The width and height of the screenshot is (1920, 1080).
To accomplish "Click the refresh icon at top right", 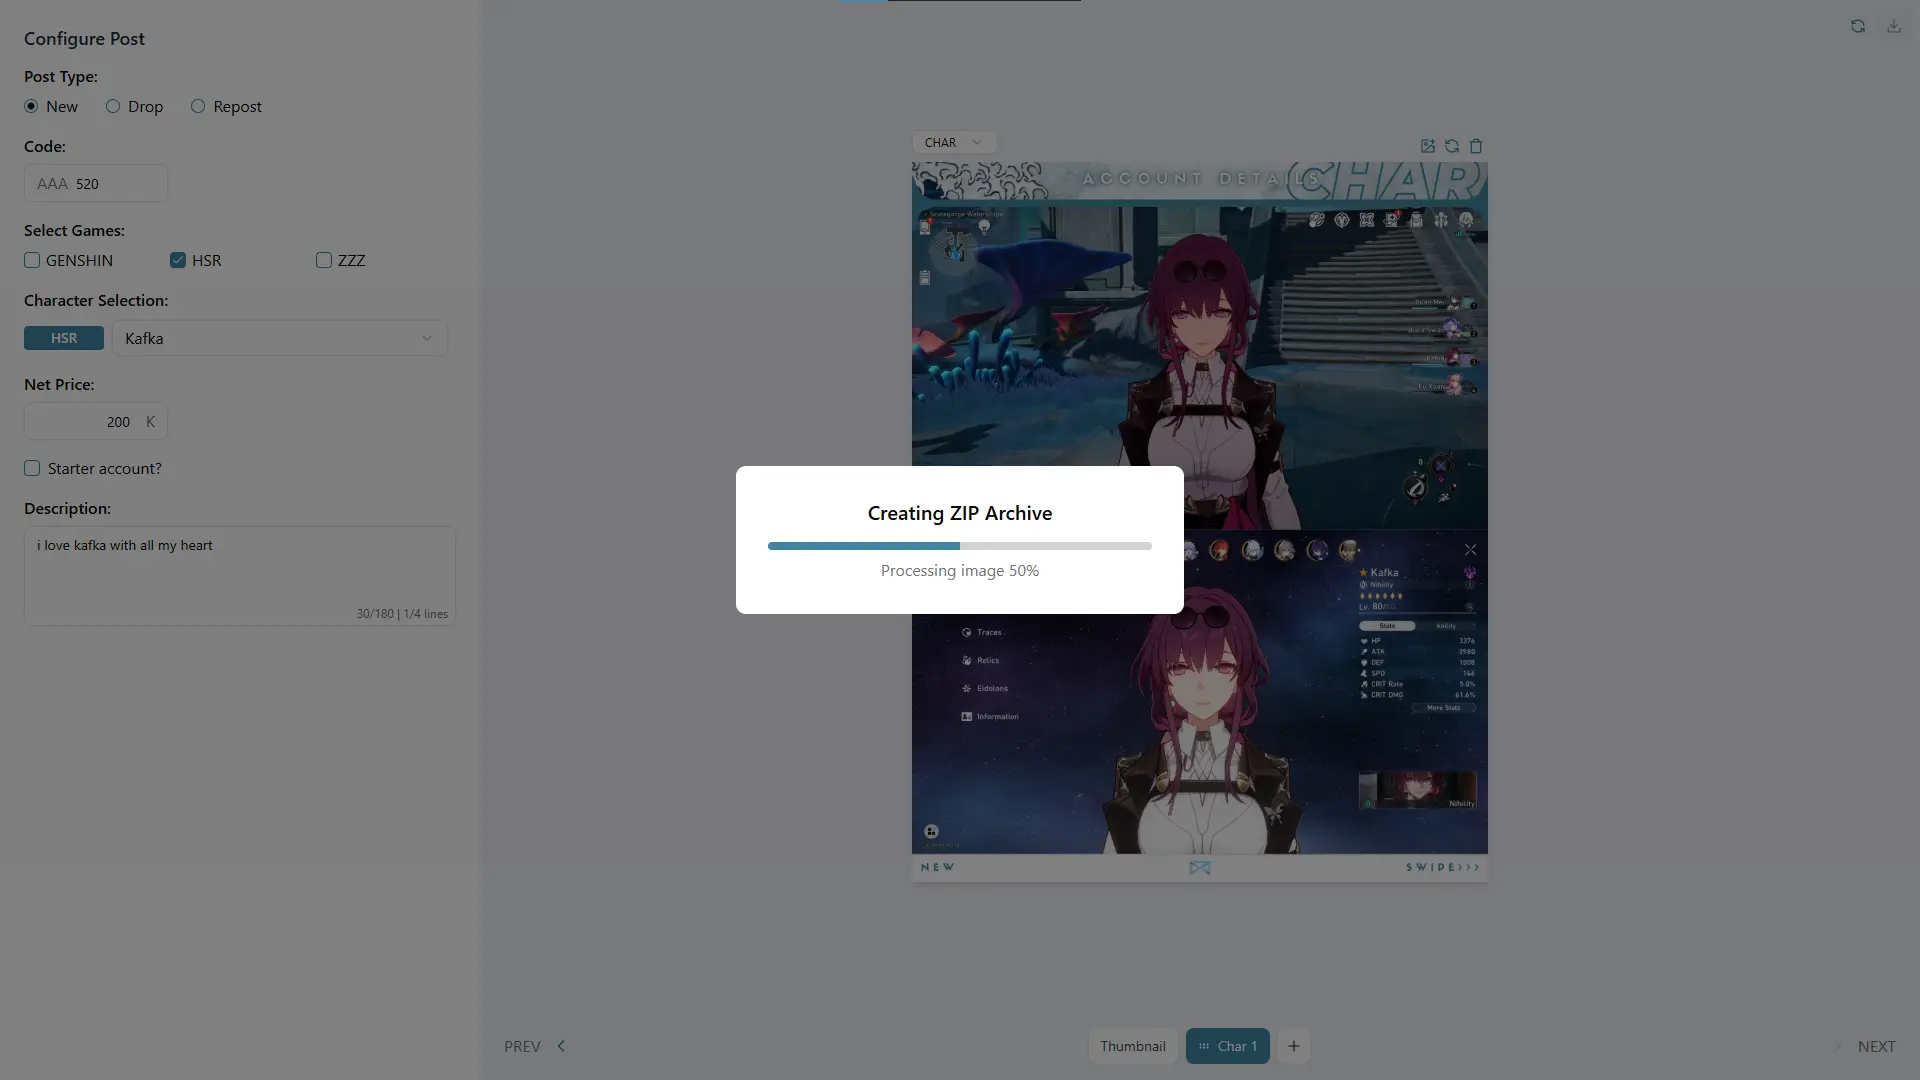I will coord(1858,26).
